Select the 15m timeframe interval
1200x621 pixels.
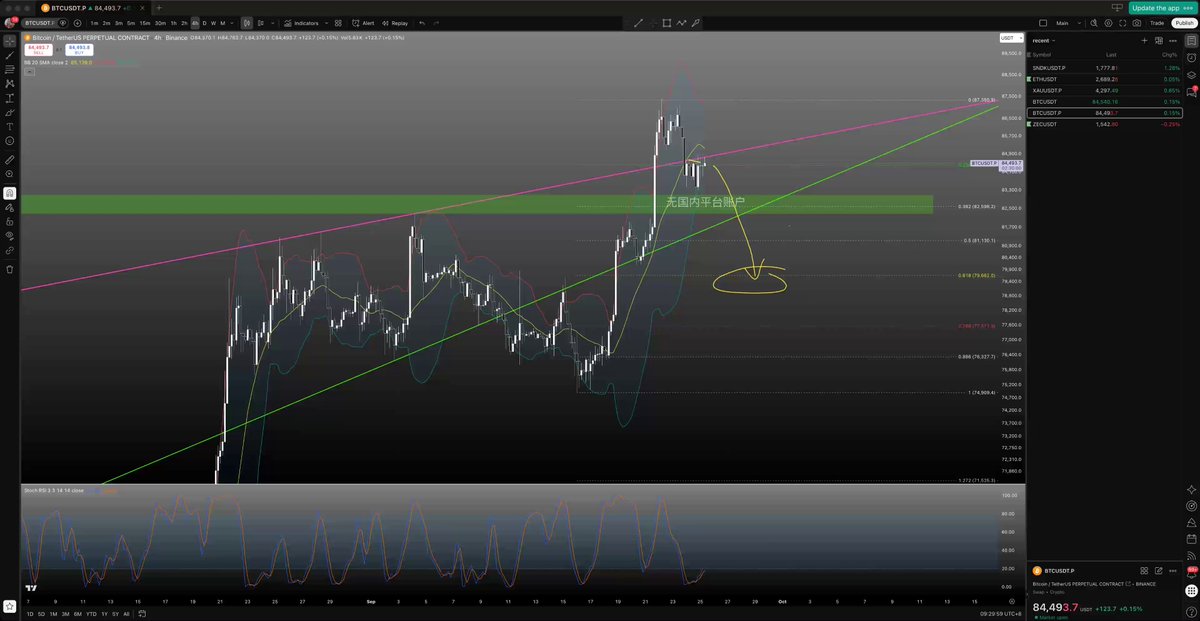pyautogui.click(x=145, y=23)
